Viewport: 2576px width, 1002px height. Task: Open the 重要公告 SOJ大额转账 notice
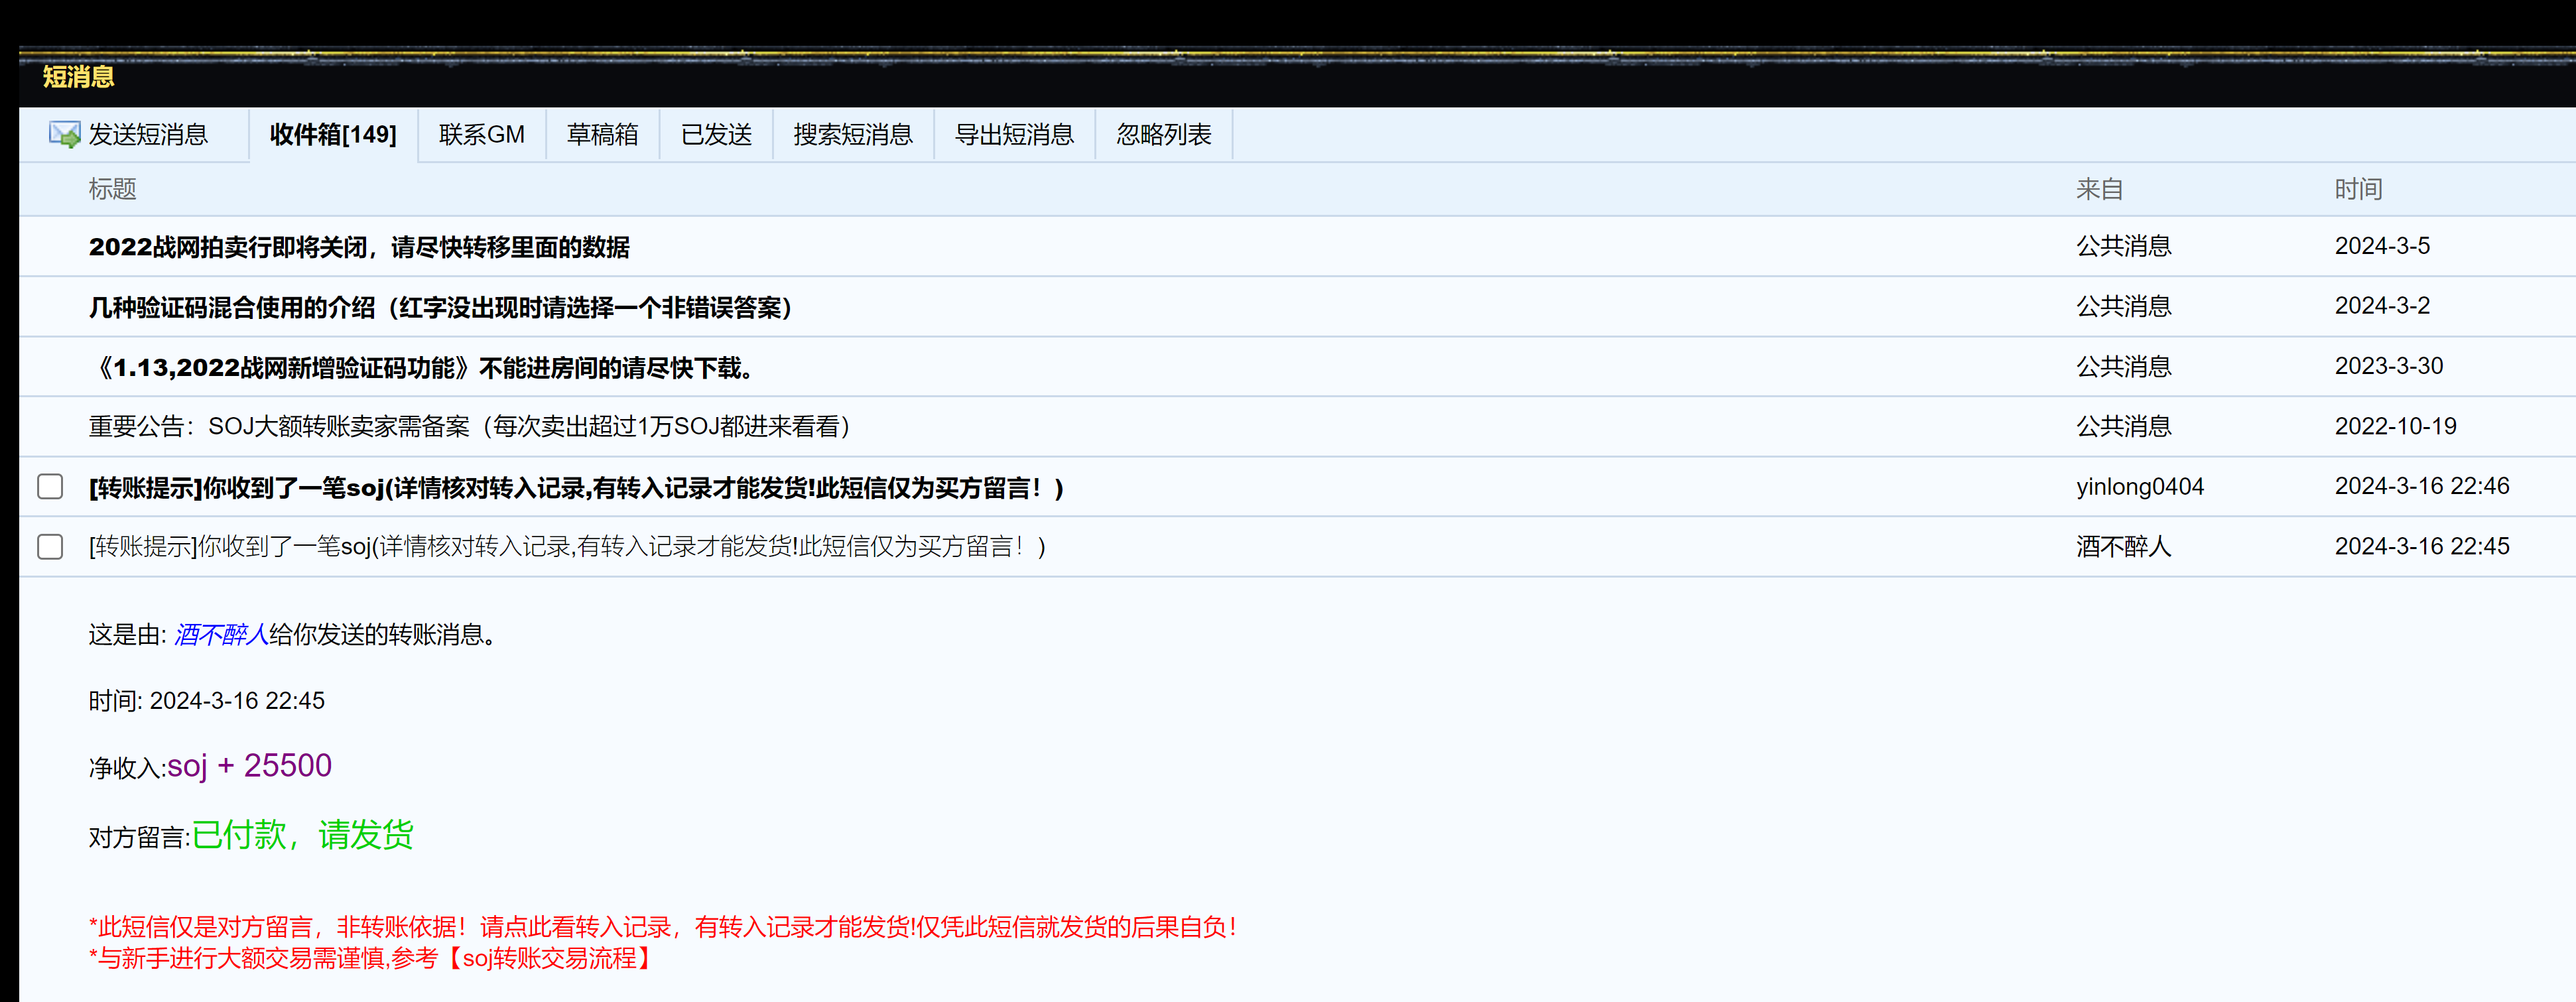pos(470,427)
